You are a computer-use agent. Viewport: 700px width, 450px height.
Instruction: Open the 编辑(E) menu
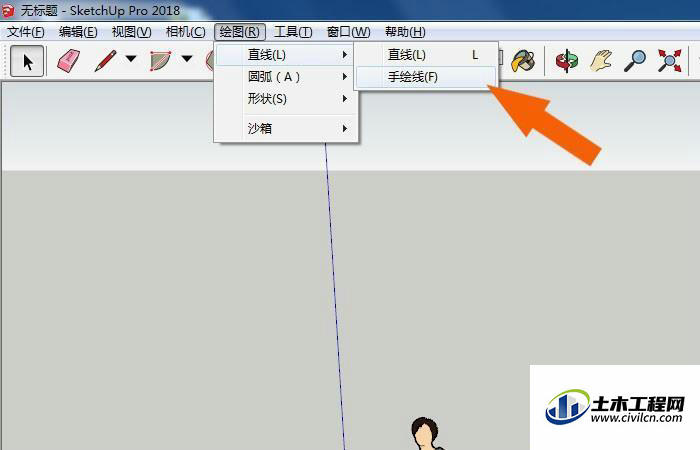pos(78,32)
